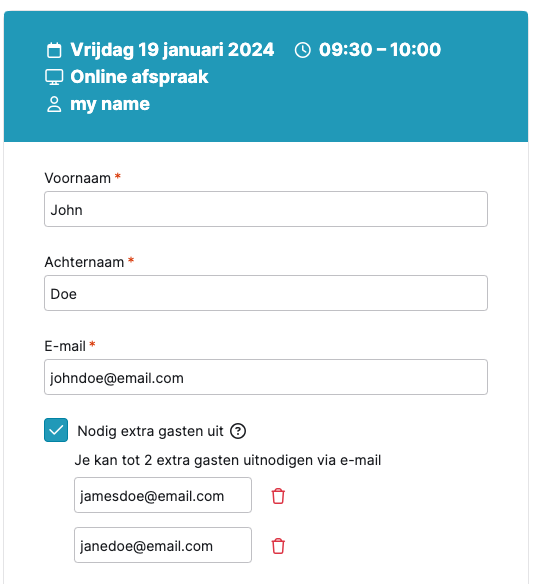This screenshot has width=533, height=584.
Task: Focus the Voornaam field containing John
Action: coord(266,209)
